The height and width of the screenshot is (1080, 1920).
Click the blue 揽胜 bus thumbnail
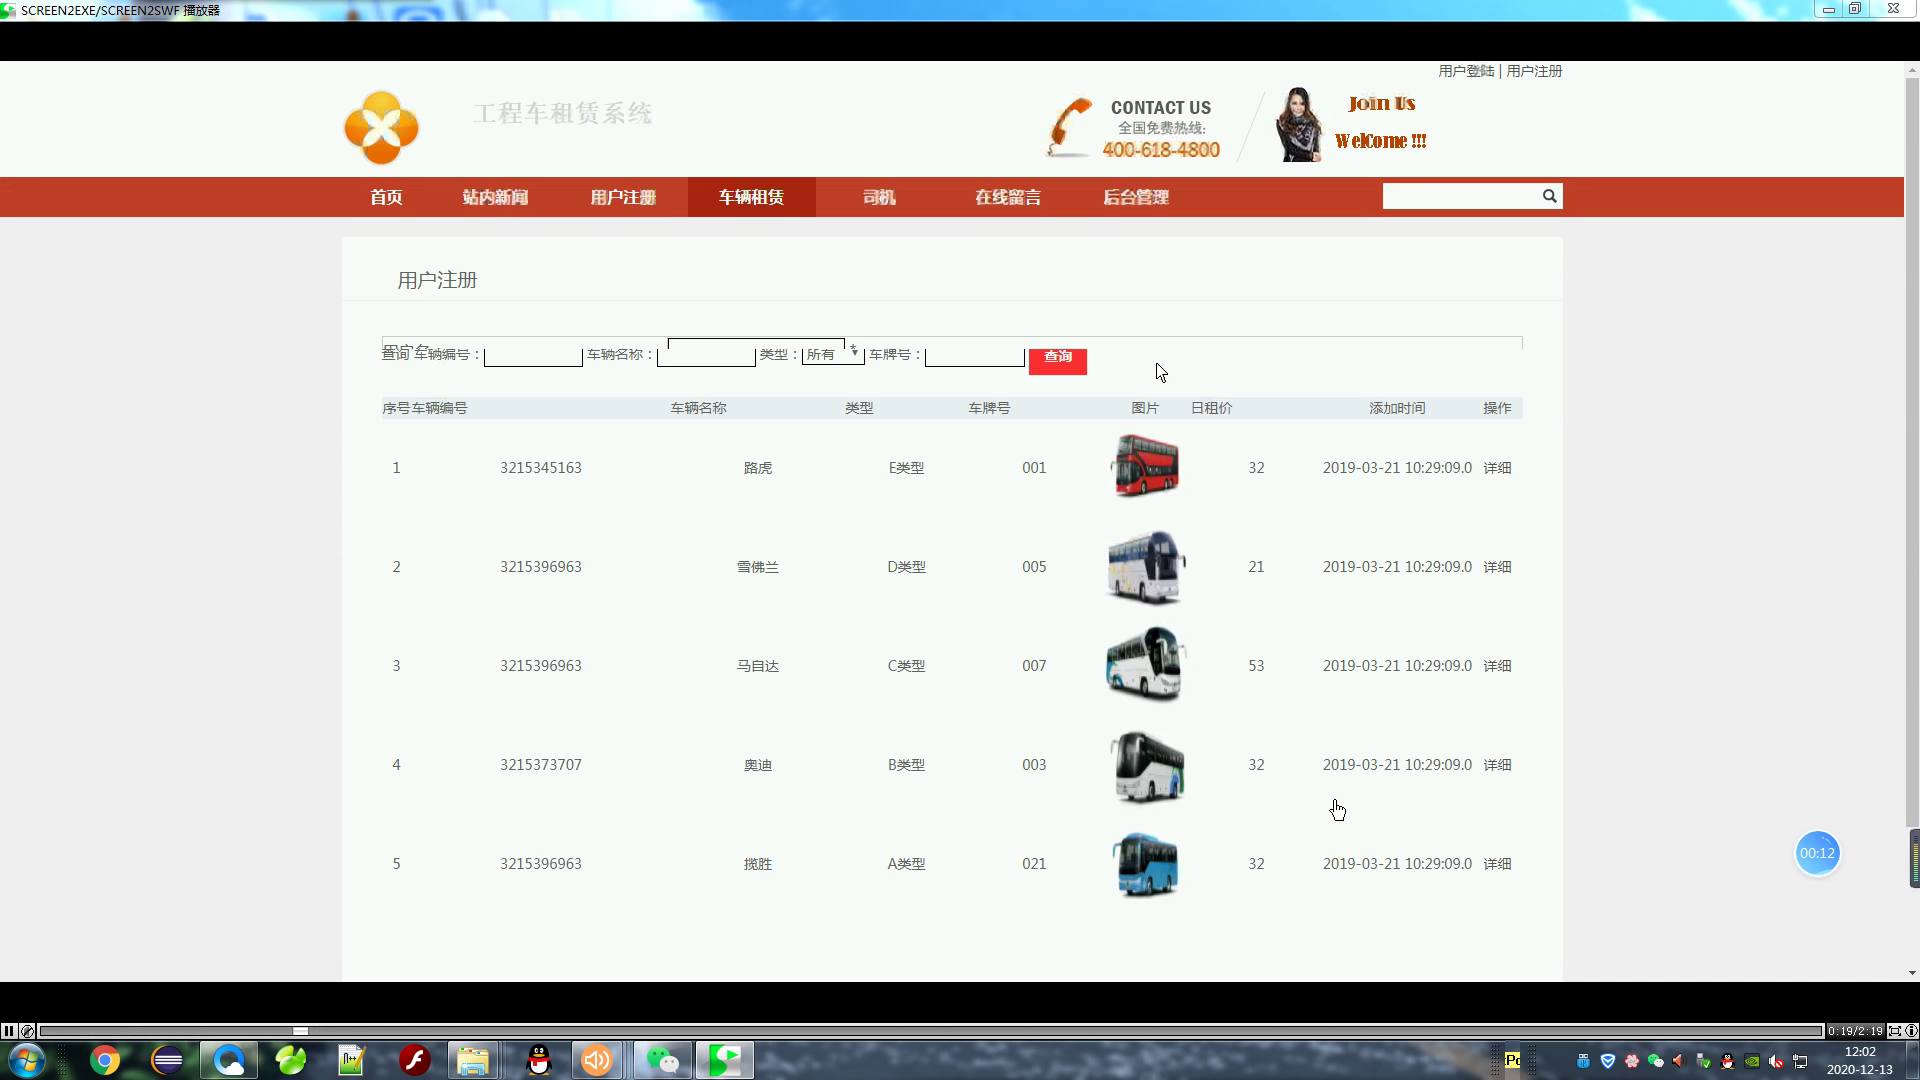pos(1146,864)
